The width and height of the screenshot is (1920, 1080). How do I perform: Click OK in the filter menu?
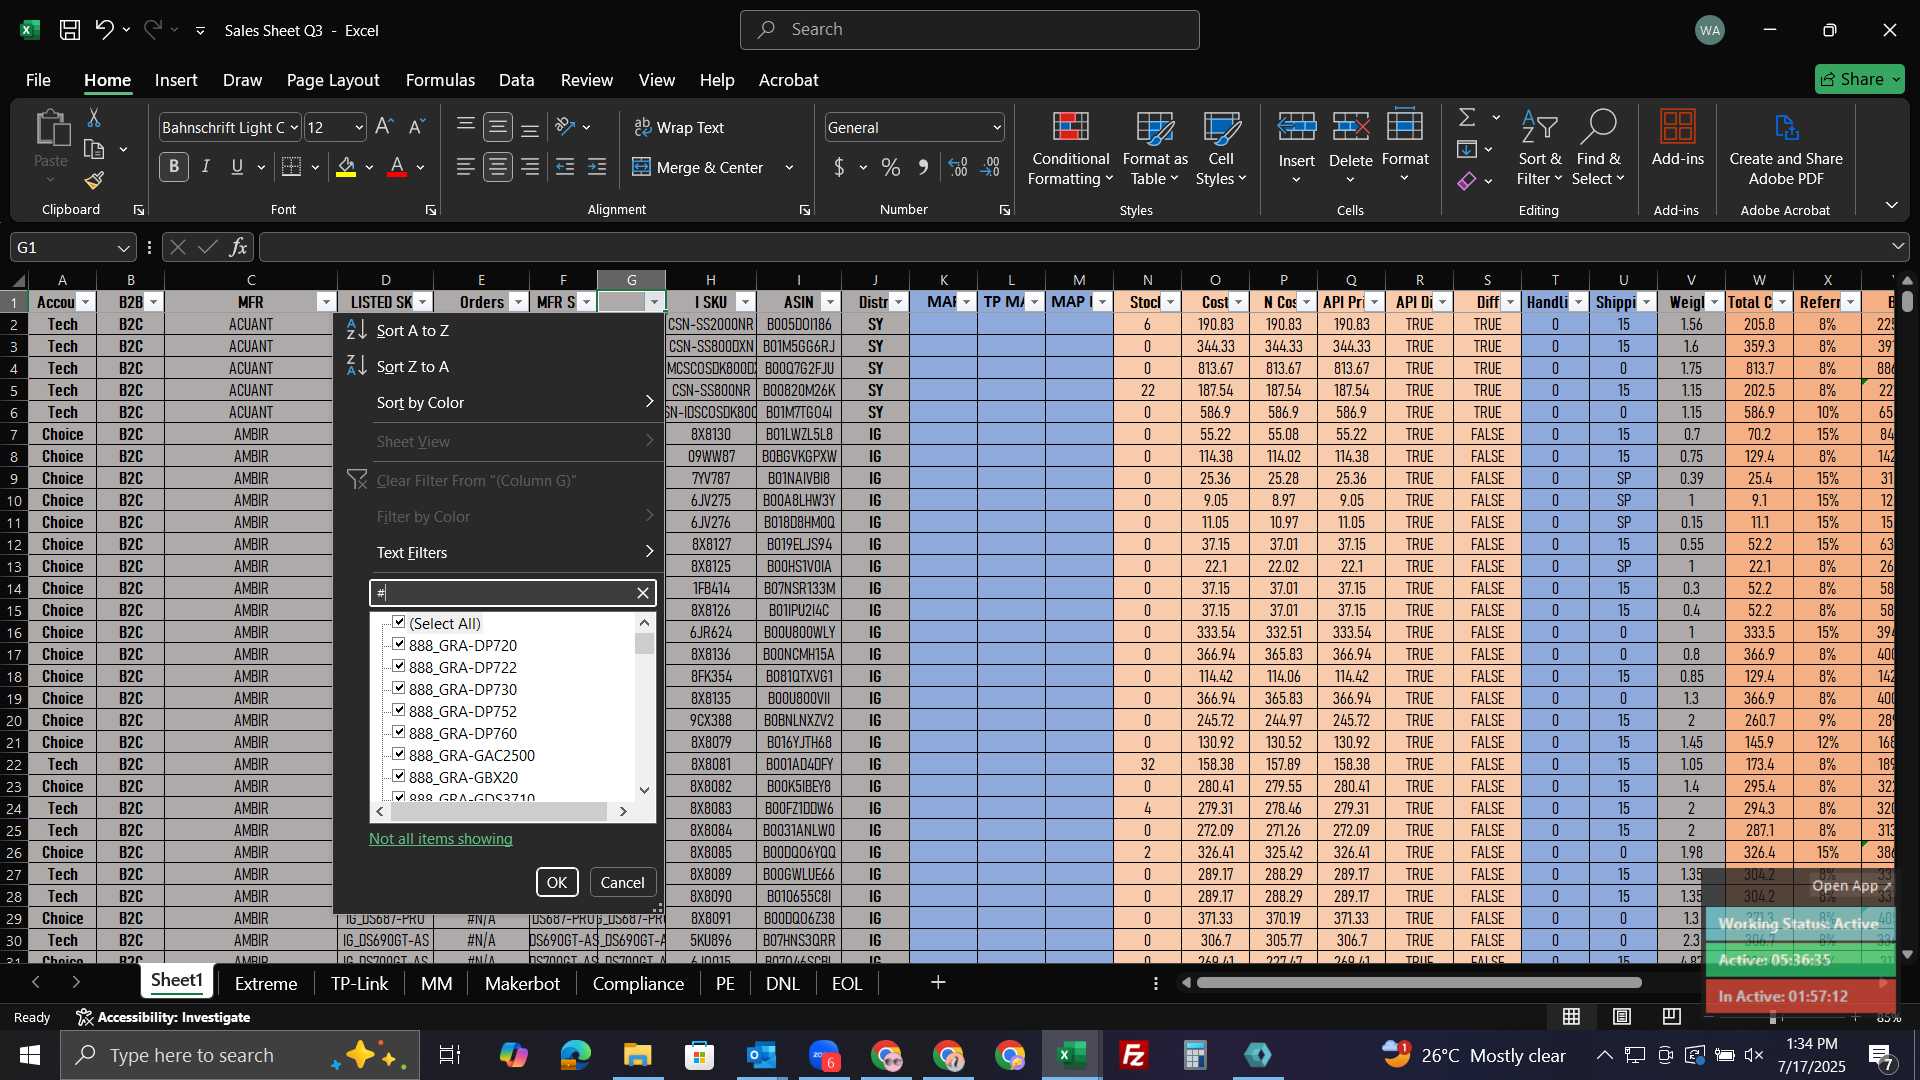pos(557,882)
